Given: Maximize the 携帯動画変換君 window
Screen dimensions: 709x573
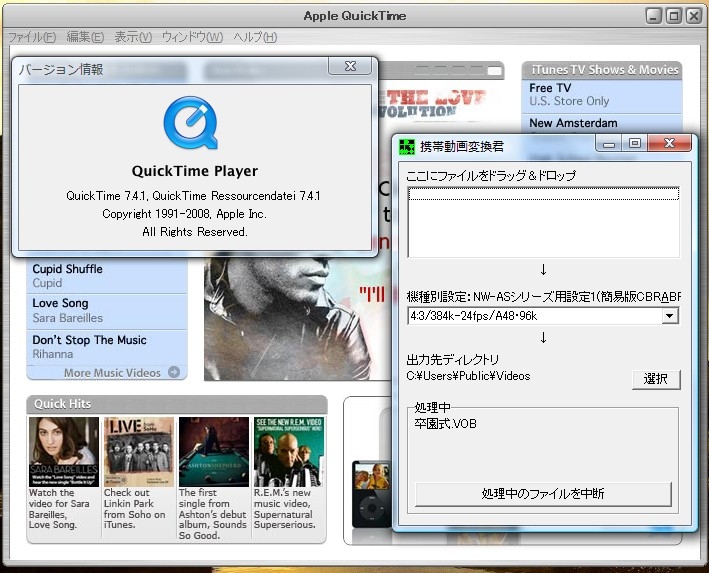Looking at the screenshot, I should click(635, 144).
